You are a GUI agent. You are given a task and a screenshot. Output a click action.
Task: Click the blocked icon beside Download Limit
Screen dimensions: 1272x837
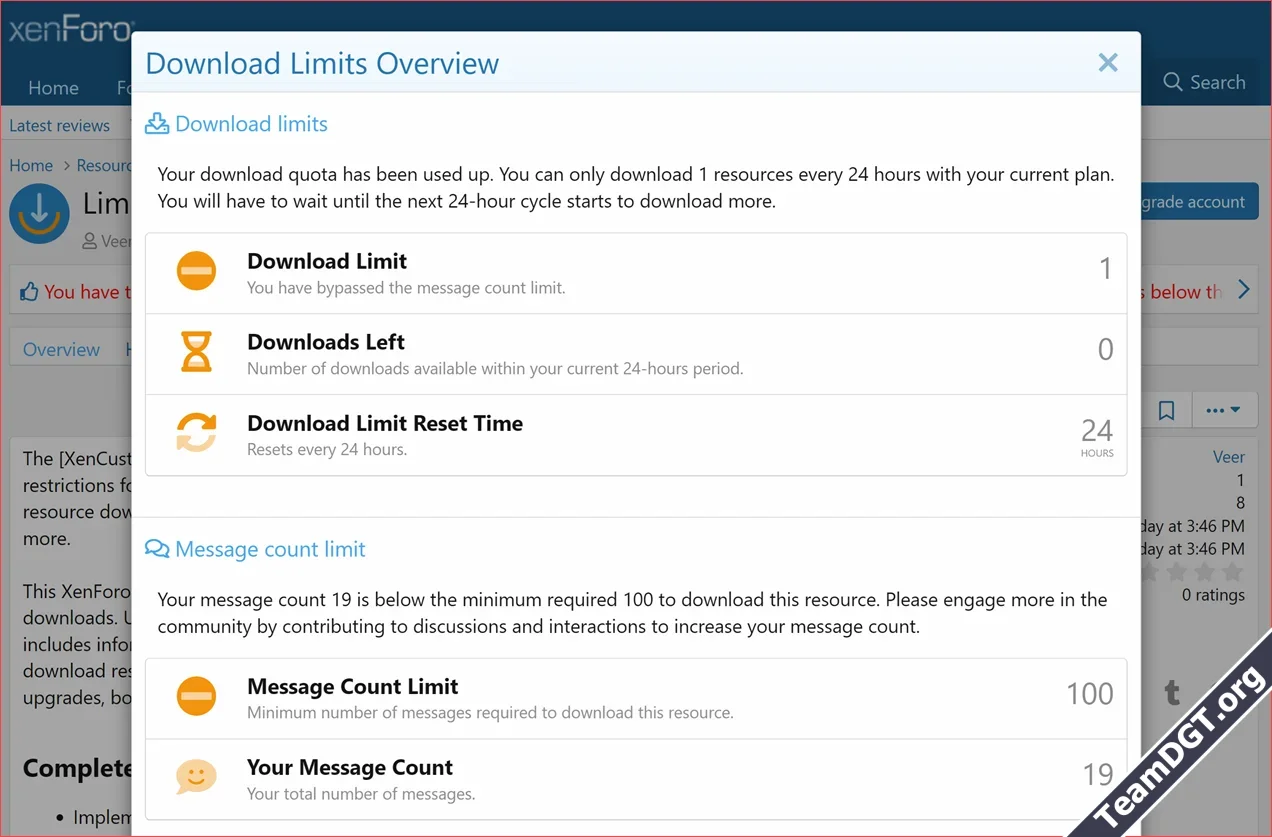coord(195,270)
